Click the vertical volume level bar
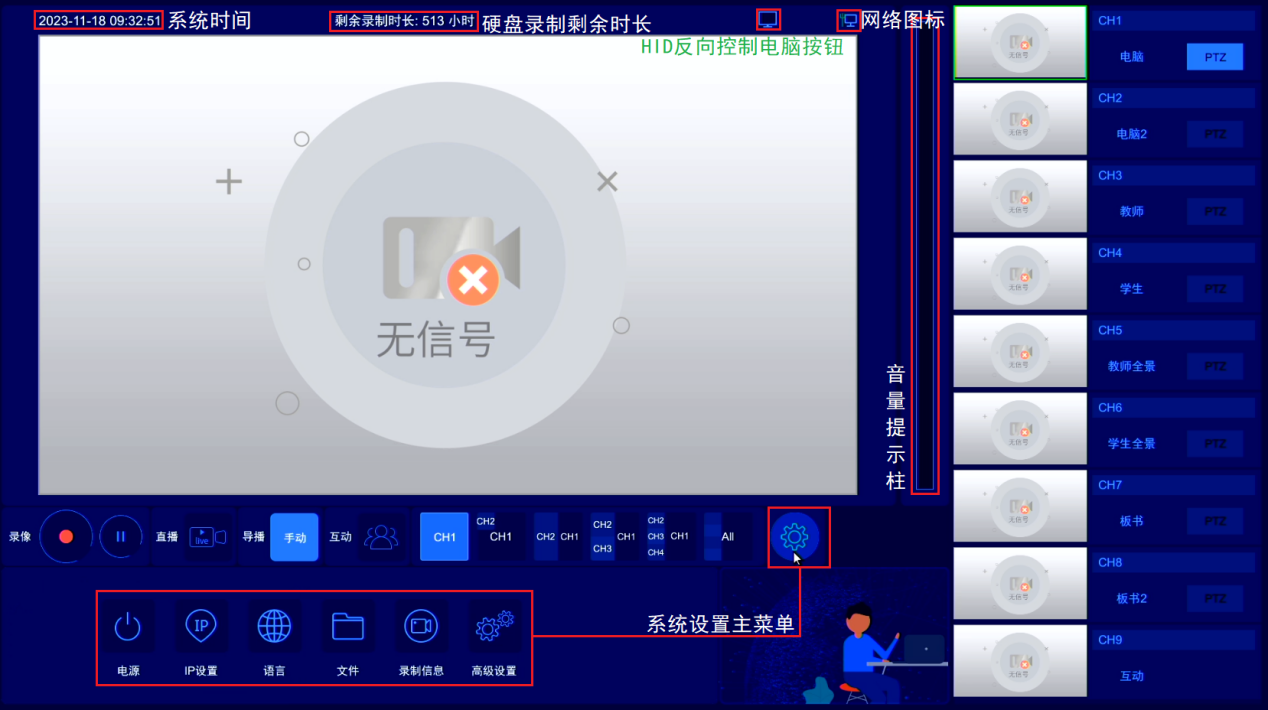The width and height of the screenshot is (1268, 710). click(925, 260)
